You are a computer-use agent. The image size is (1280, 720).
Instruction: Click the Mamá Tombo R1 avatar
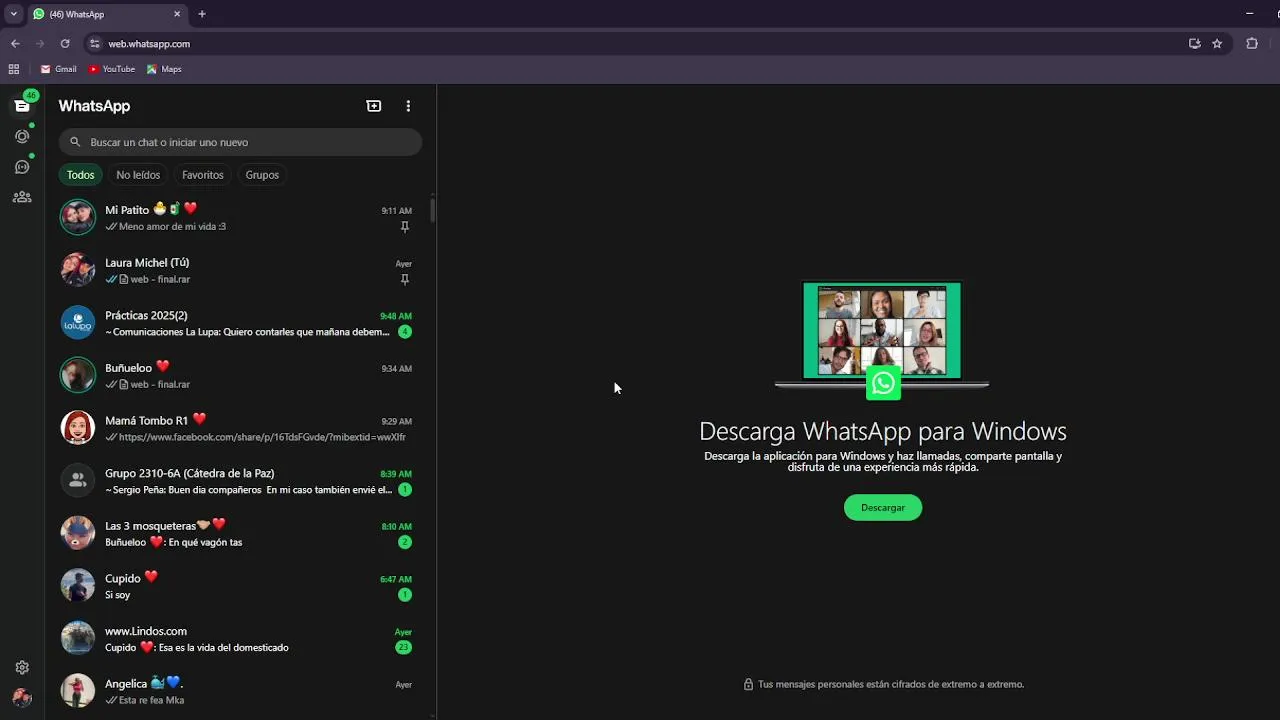click(x=78, y=427)
